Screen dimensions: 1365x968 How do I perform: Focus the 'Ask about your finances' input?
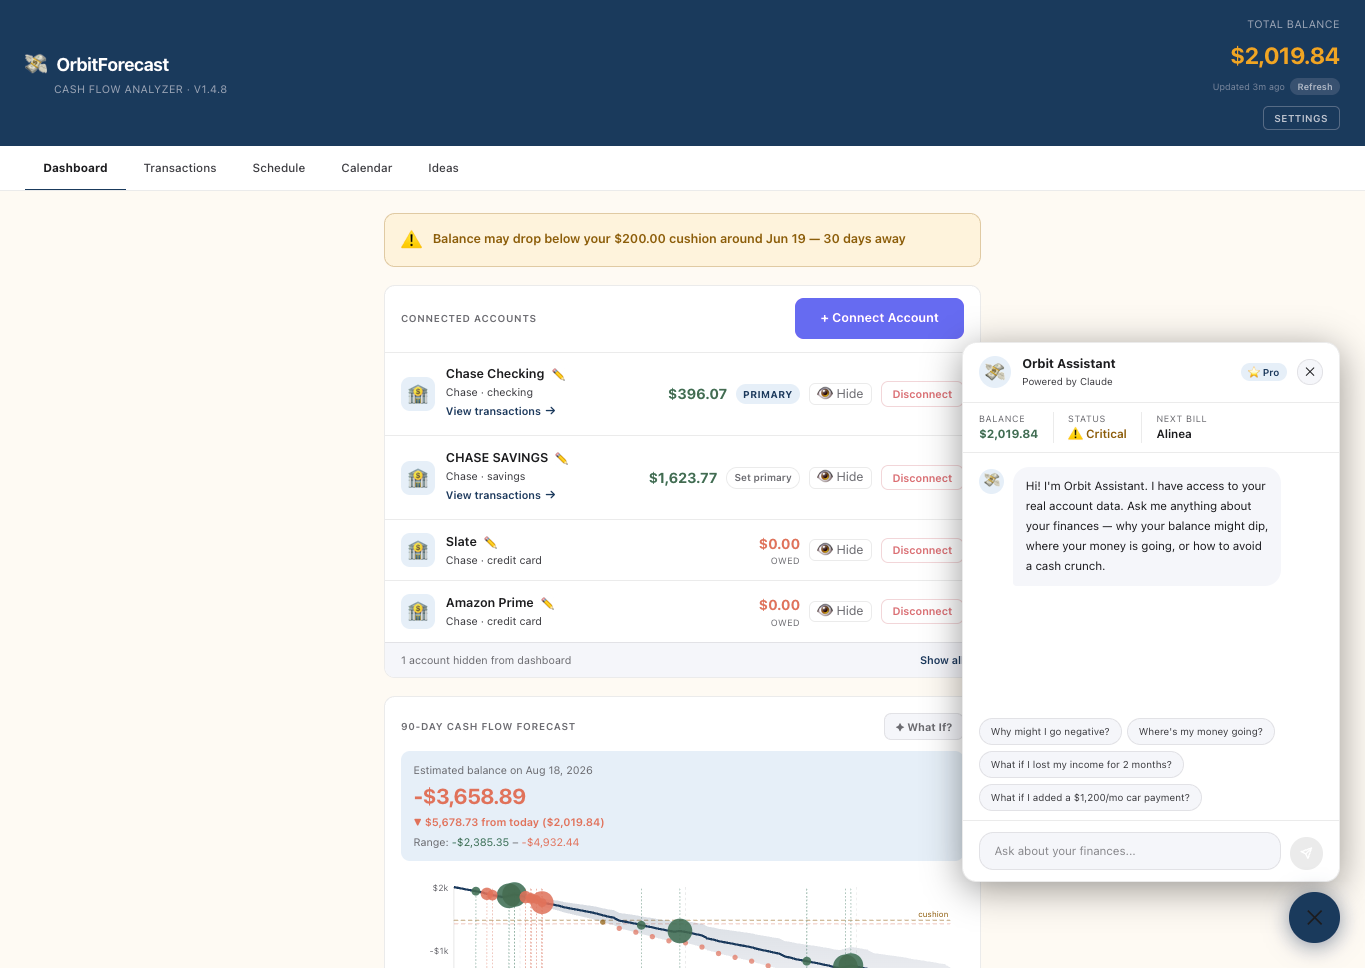pos(1130,851)
